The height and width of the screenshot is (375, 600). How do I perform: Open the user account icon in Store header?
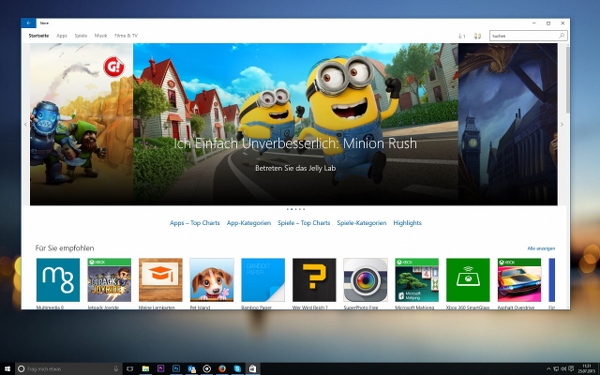(x=477, y=36)
